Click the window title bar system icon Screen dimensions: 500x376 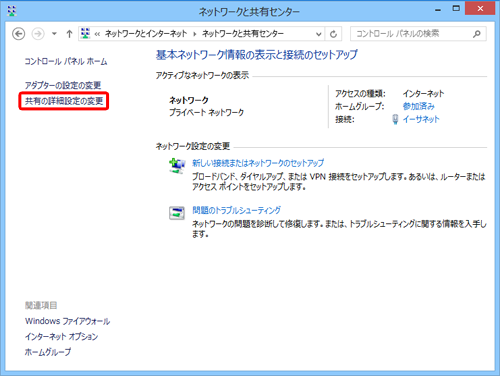12,11
